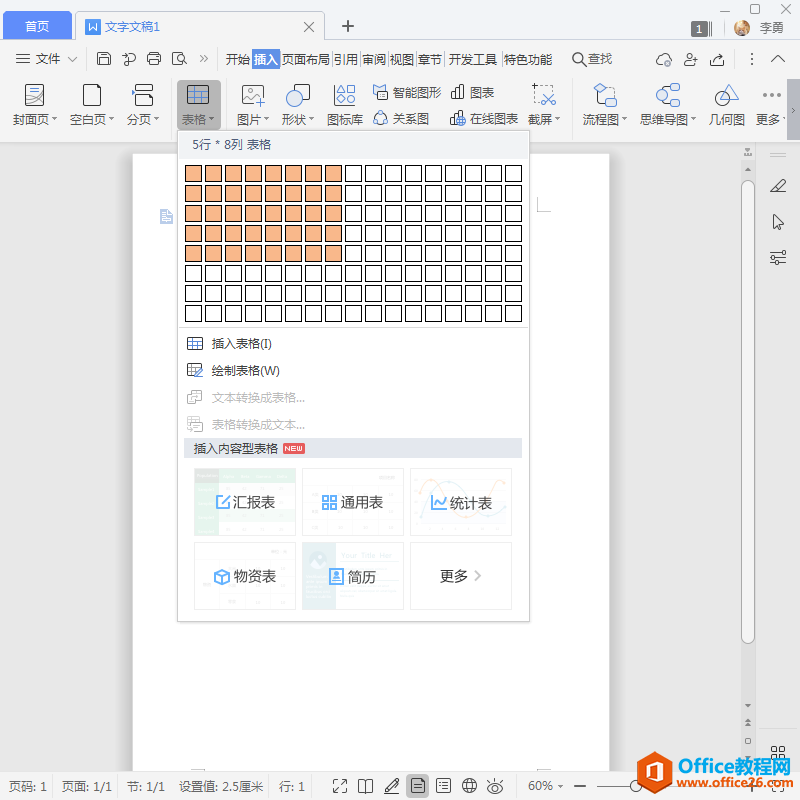
Task: Open the View (视图) tab
Action: (x=402, y=60)
